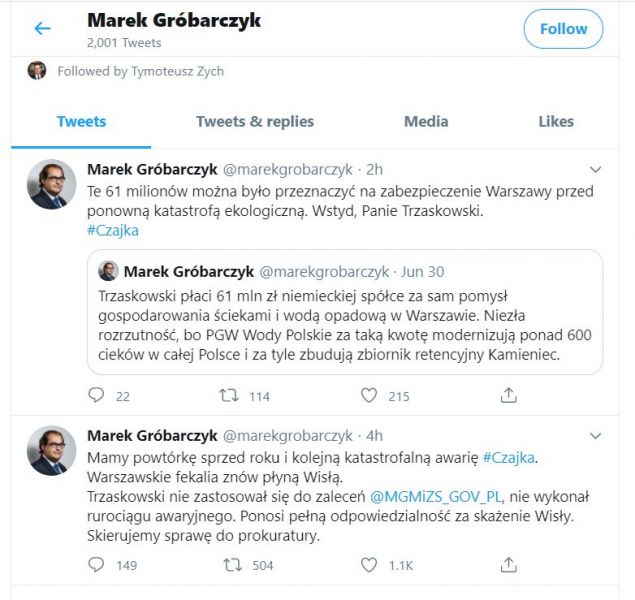Switch to the Tweets & replies tab

[x=255, y=122]
